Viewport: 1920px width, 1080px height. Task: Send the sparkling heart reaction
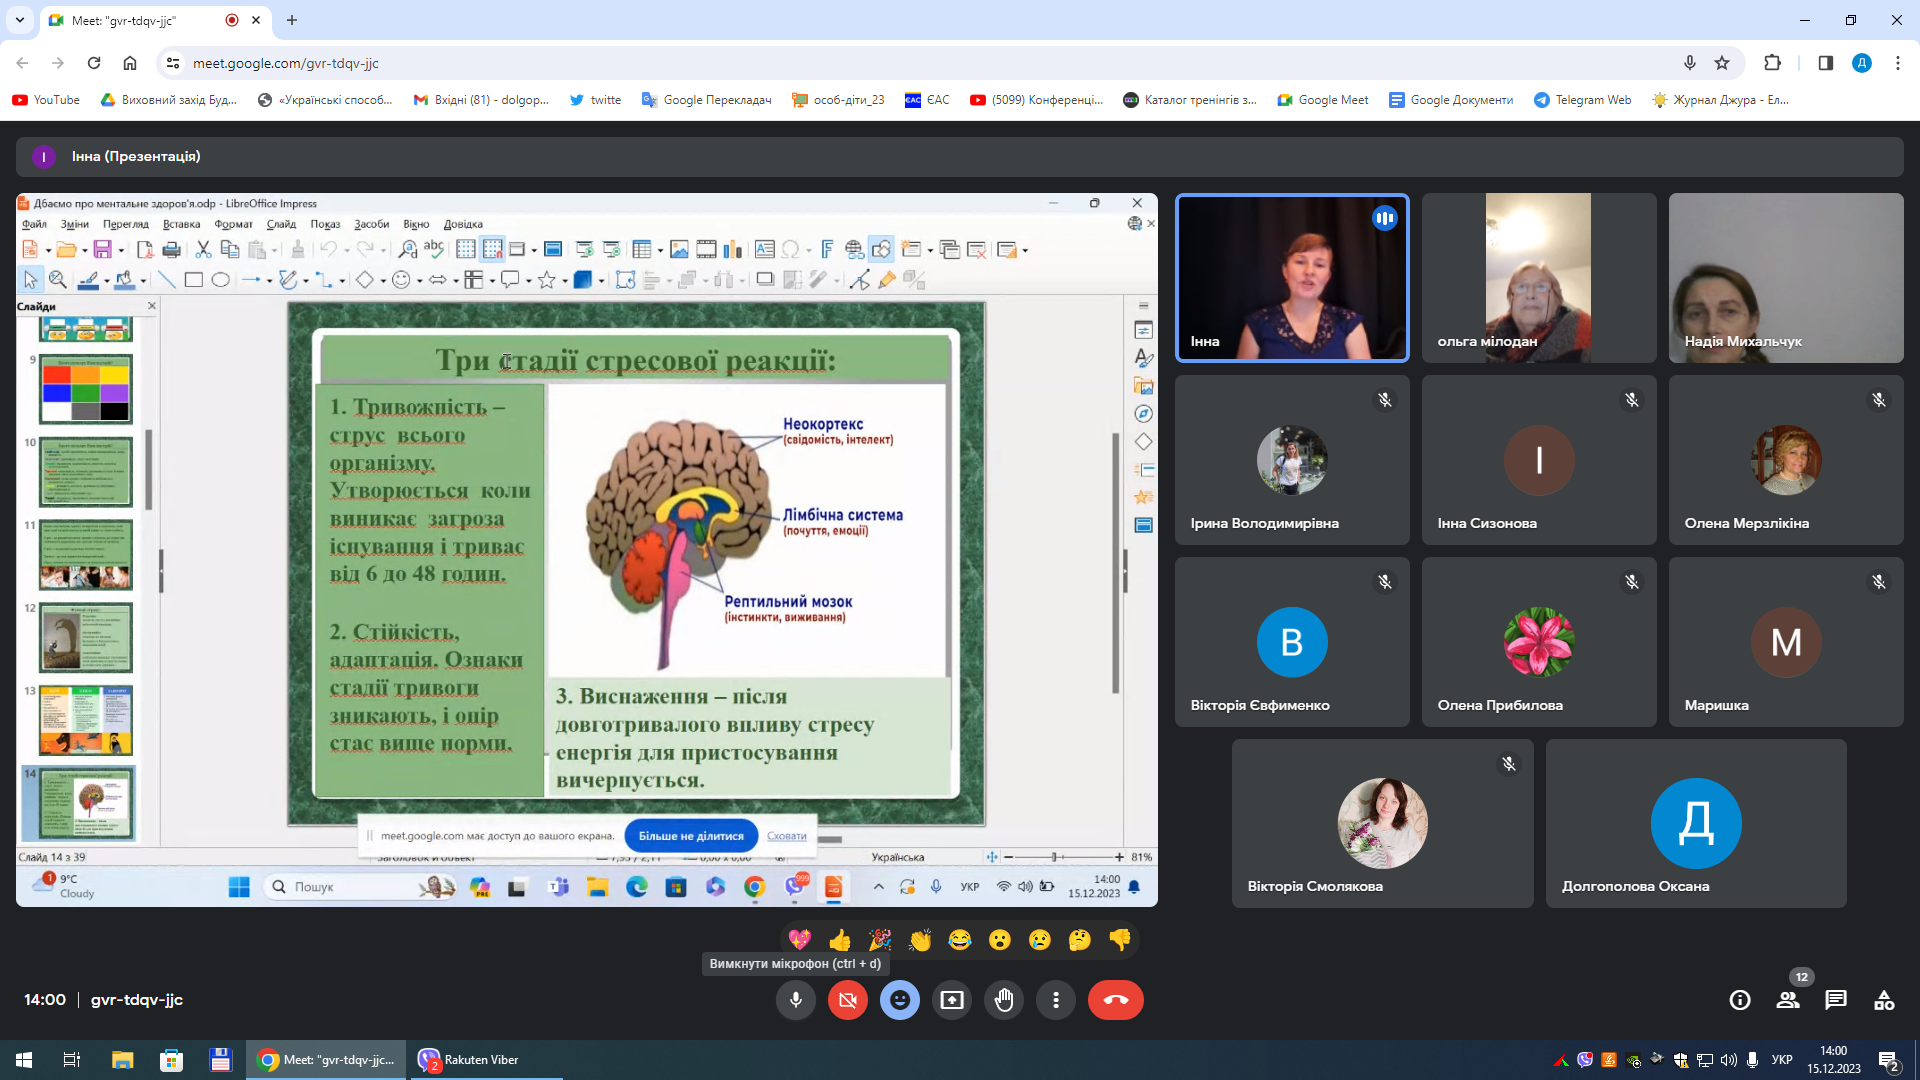[800, 940]
